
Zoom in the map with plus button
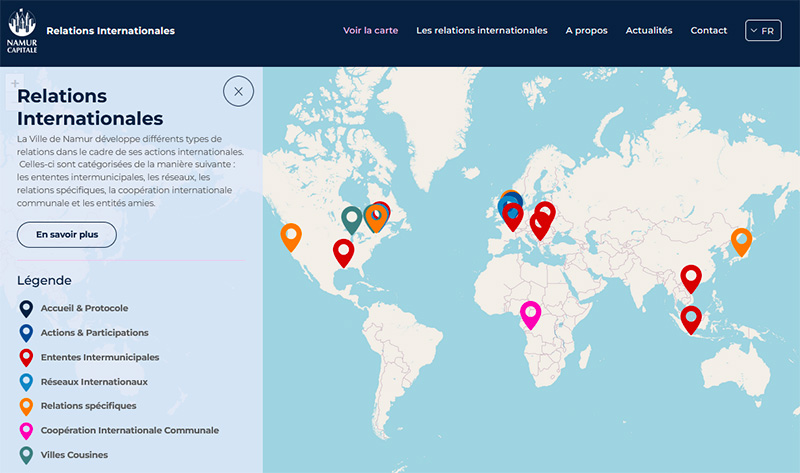[15, 83]
